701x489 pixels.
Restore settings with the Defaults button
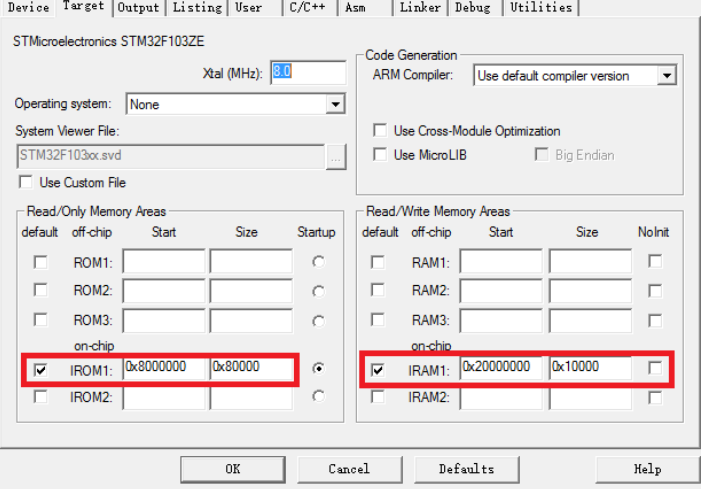466,469
